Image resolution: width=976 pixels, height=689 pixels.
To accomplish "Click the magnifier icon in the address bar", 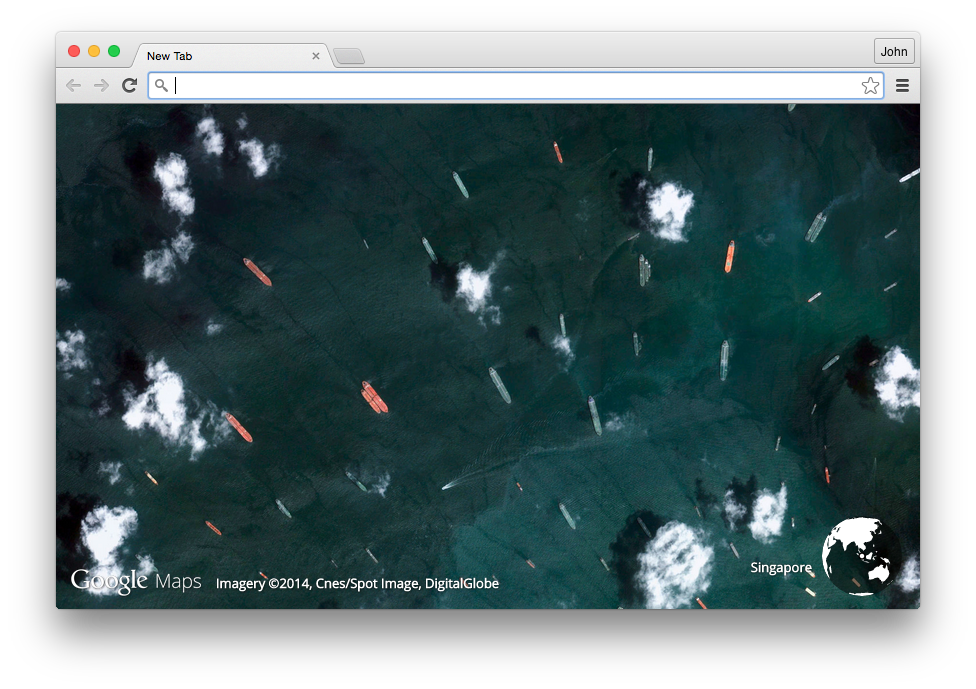I will pyautogui.click(x=161, y=85).
